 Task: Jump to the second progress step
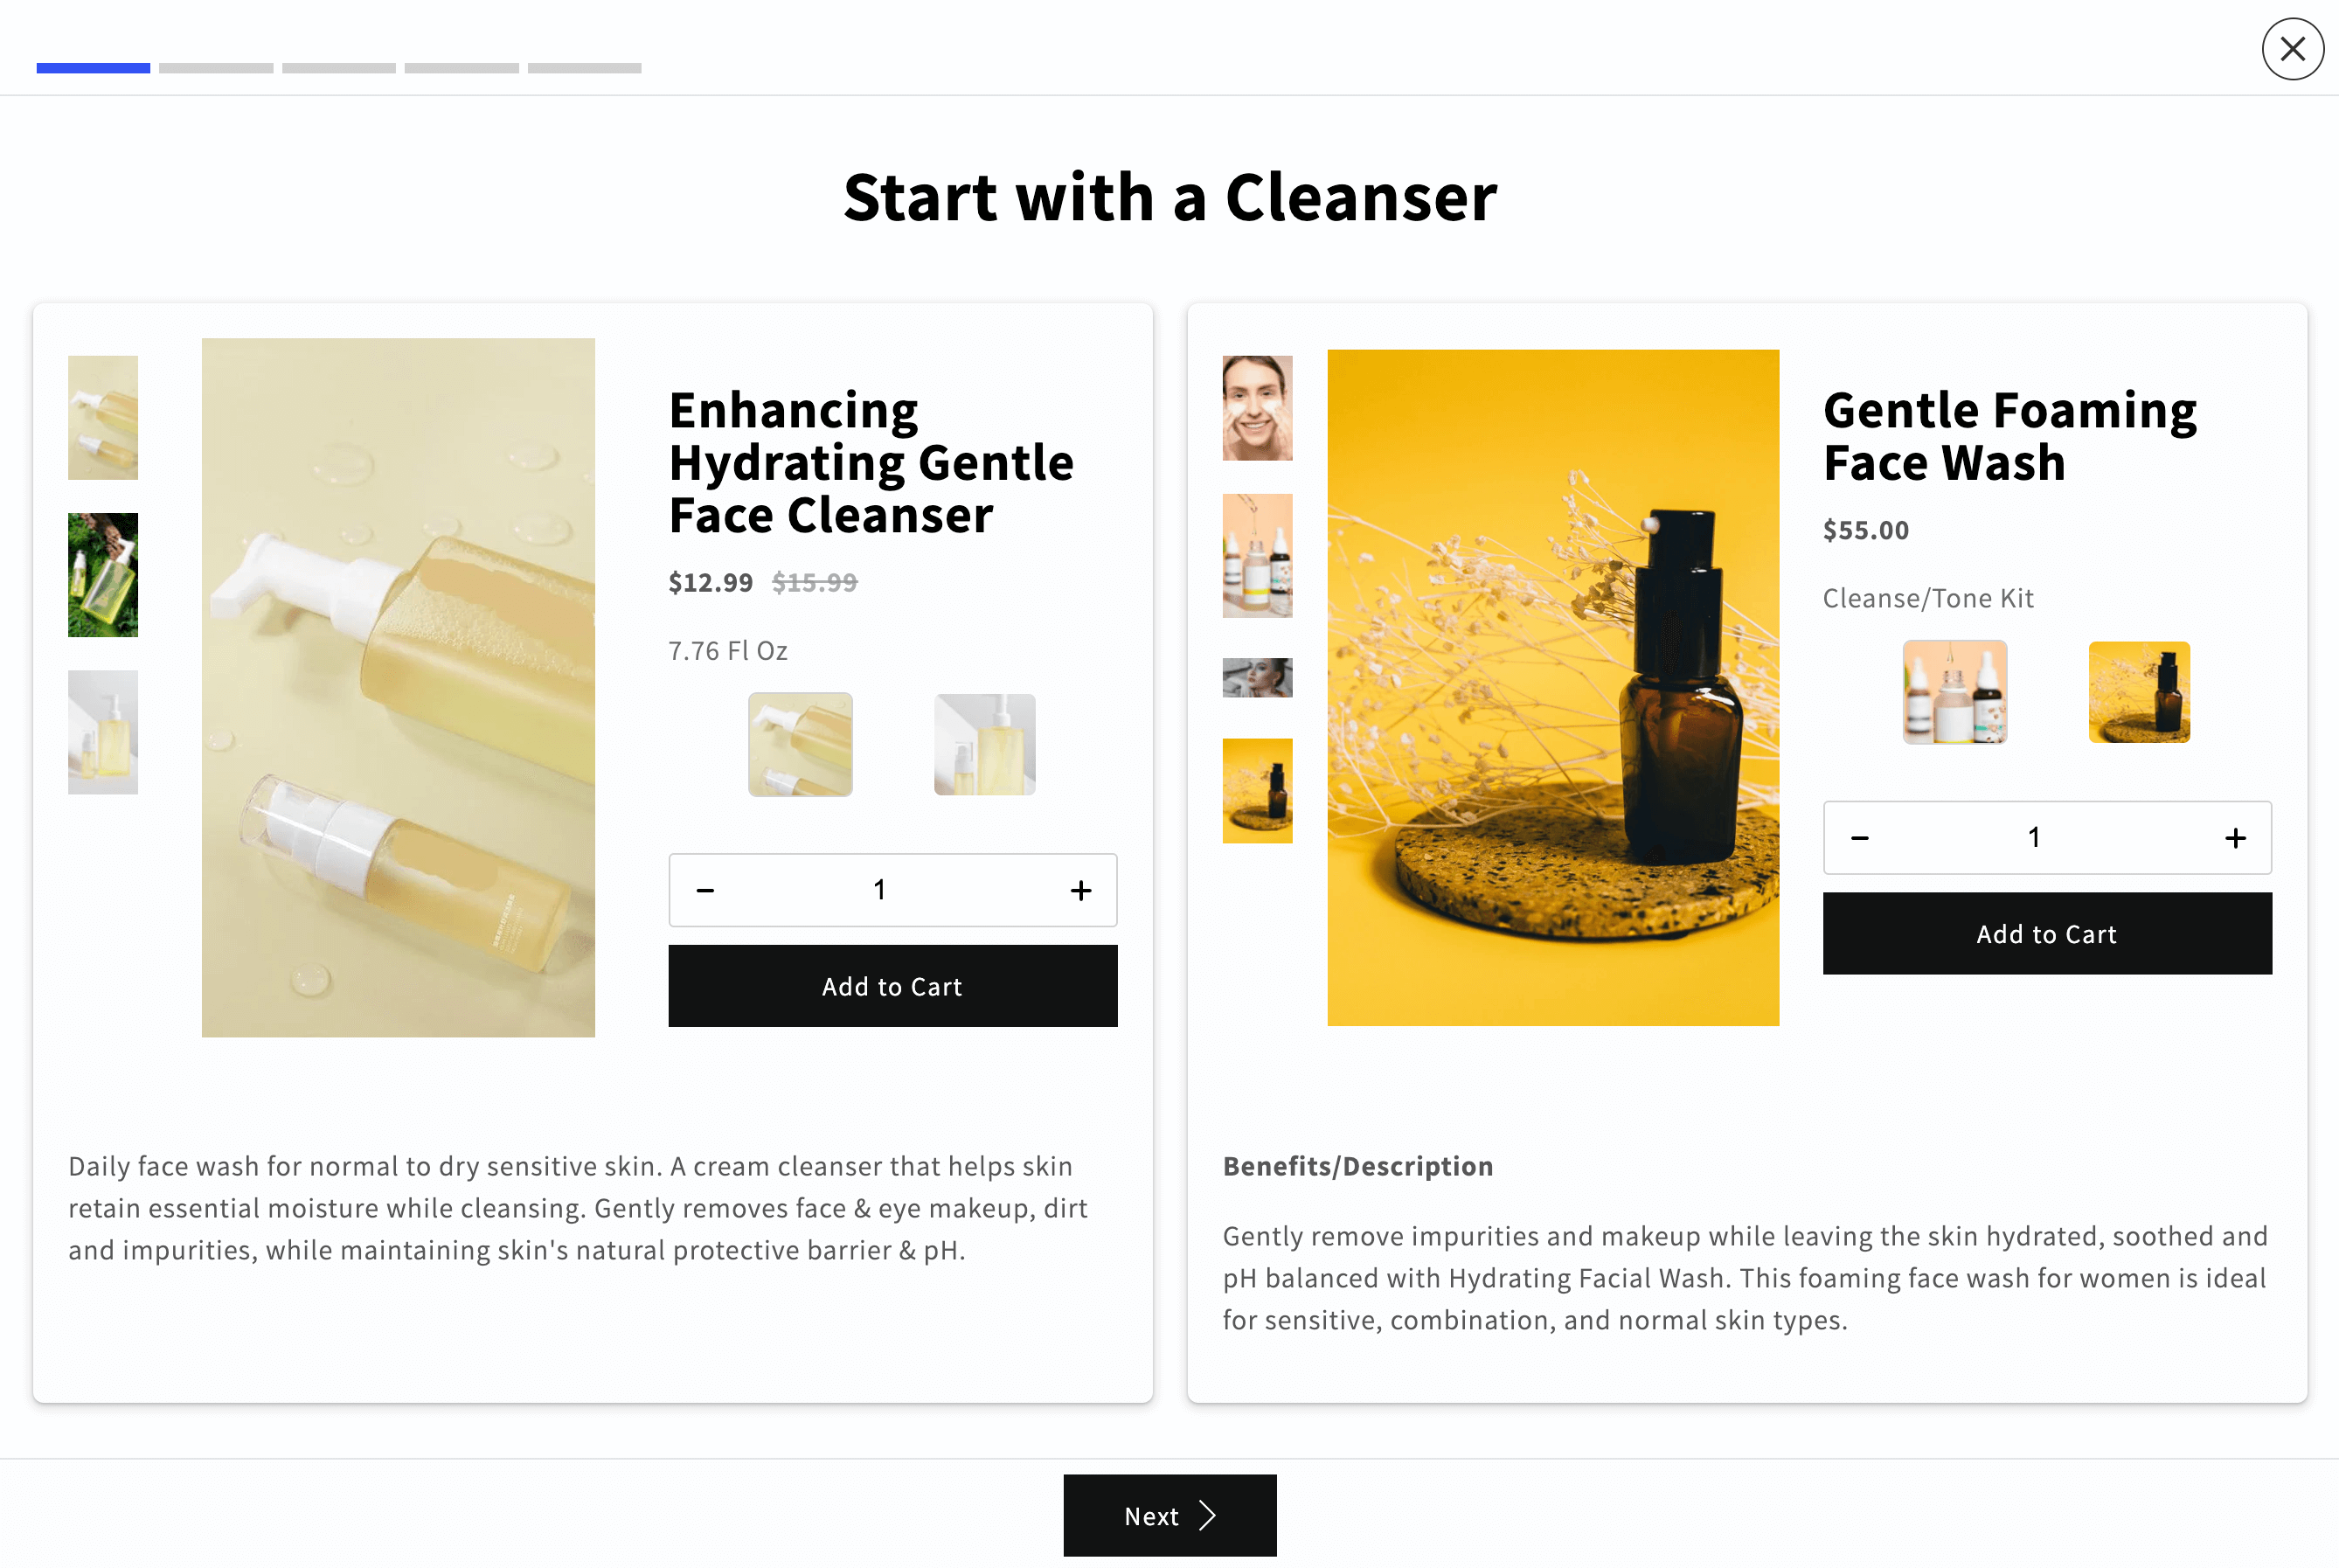(x=216, y=68)
